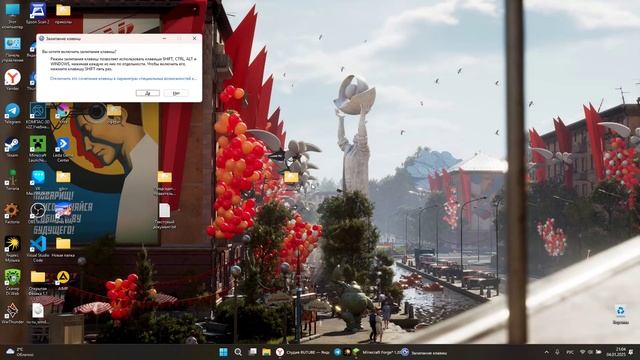Launch Яндекс Музыка from the desktop

pos(12,248)
